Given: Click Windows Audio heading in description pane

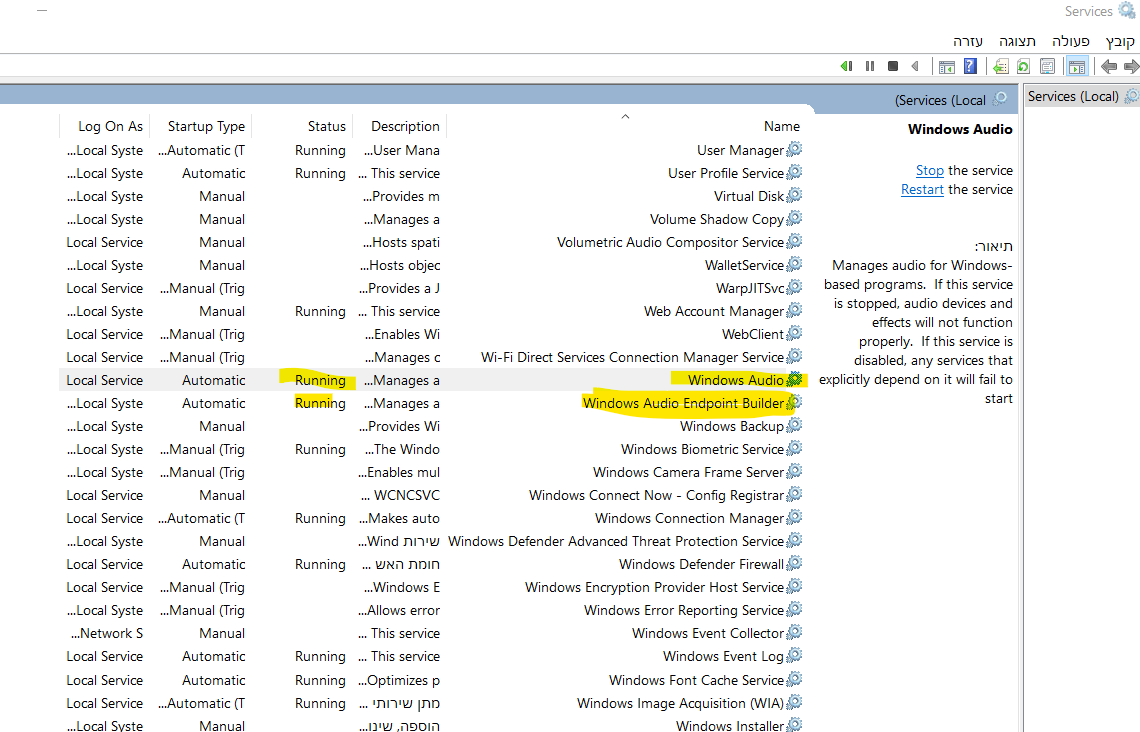Looking at the screenshot, I should pyautogui.click(x=960, y=129).
